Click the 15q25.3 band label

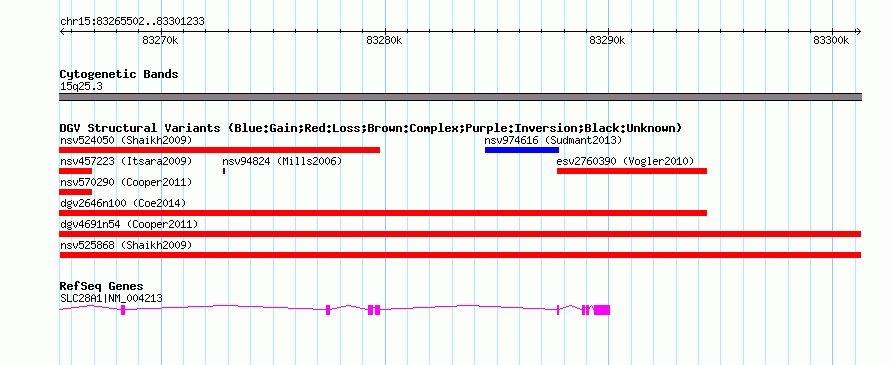(x=81, y=86)
